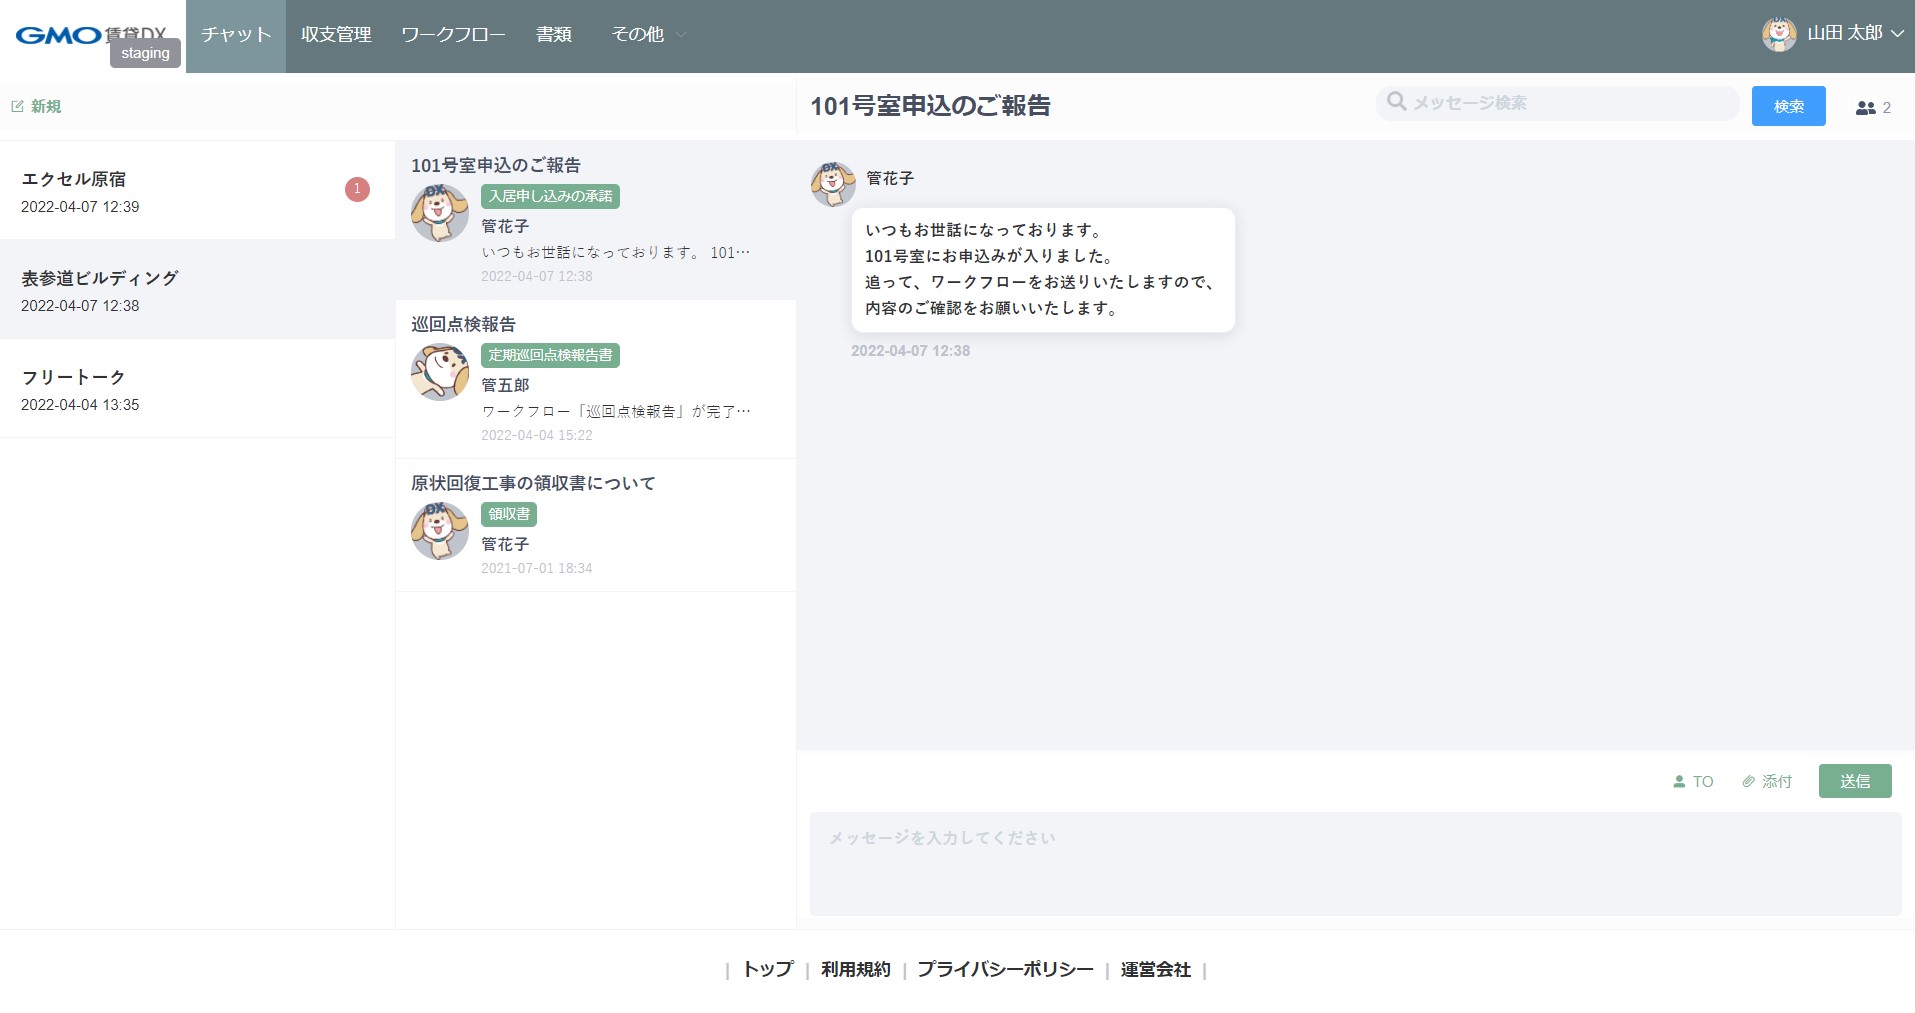Open the 山田 太郎 user menu

(x=1832, y=34)
